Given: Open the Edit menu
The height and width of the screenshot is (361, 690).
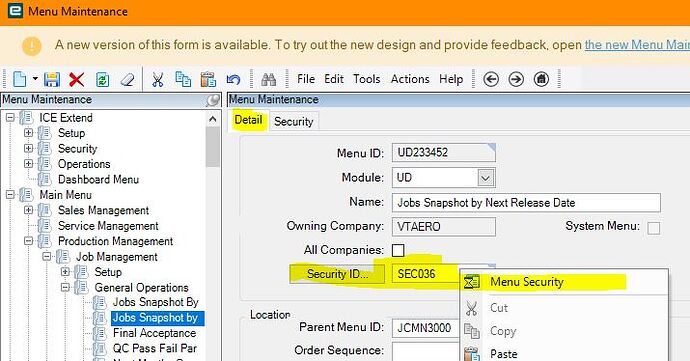Looking at the screenshot, I should pyautogui.click(x=334, y=79).
